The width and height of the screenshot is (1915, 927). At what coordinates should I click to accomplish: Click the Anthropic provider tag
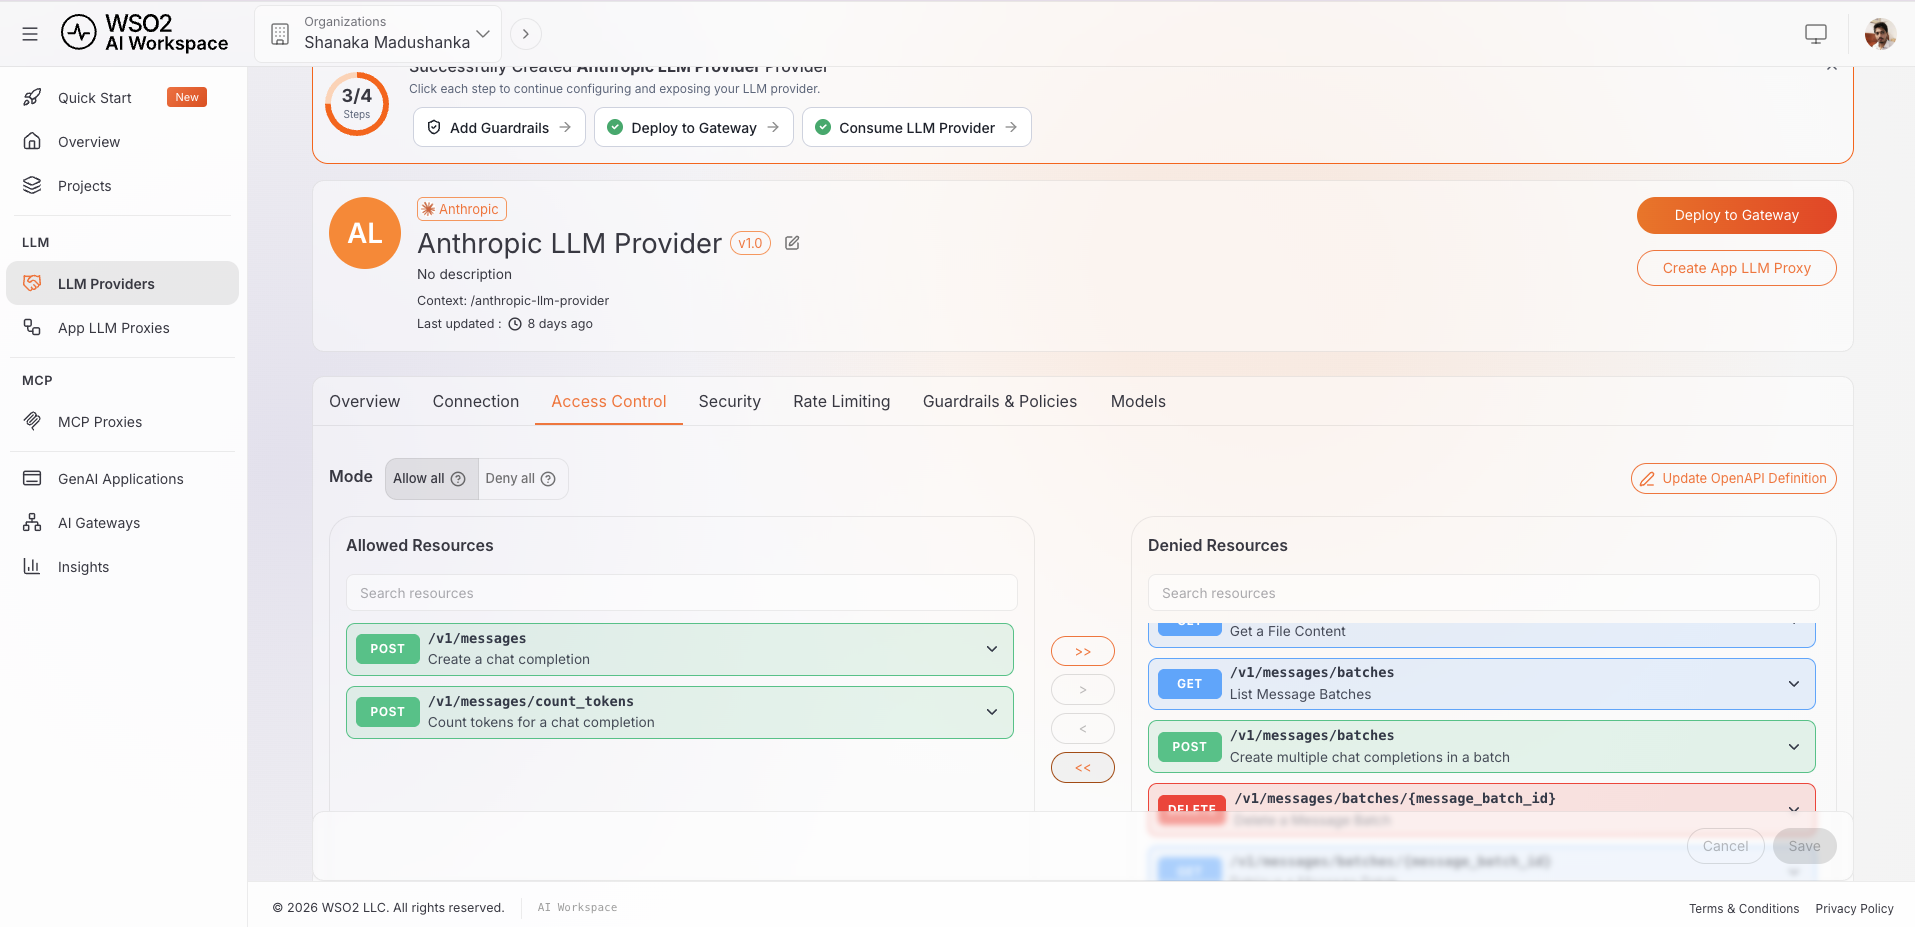click(462, 209)
